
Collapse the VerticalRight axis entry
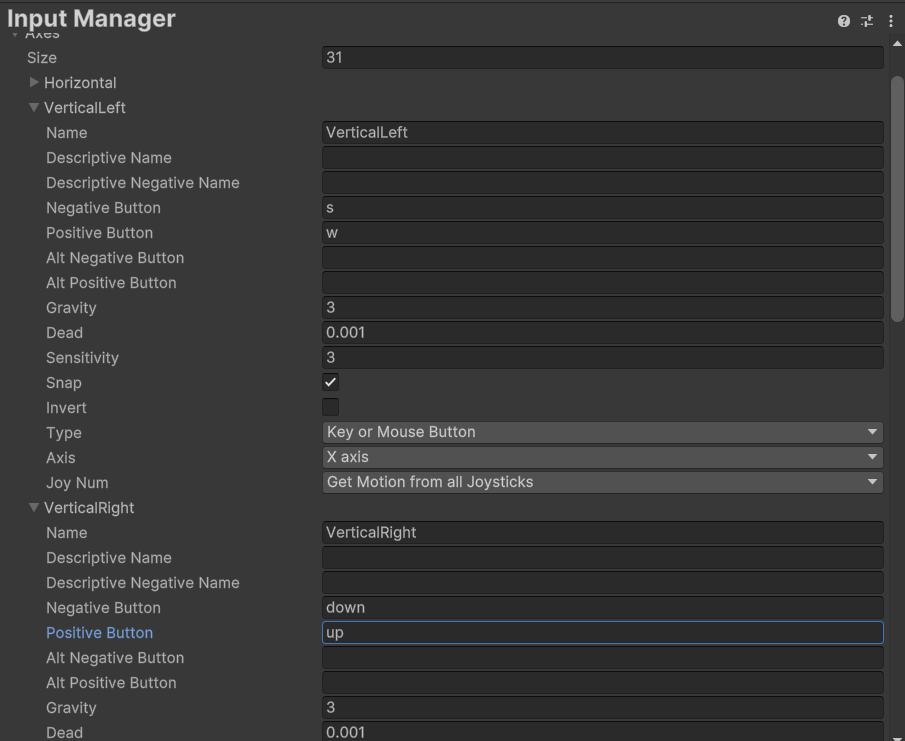coord(34,507)
